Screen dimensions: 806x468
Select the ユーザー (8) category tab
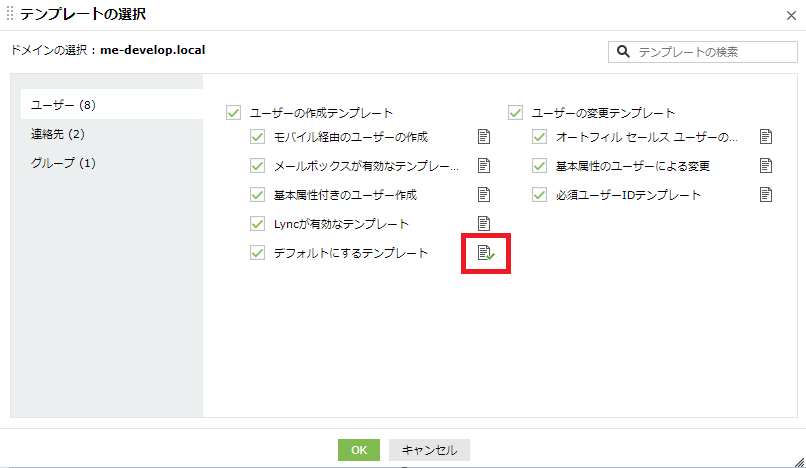pos(112,105)
